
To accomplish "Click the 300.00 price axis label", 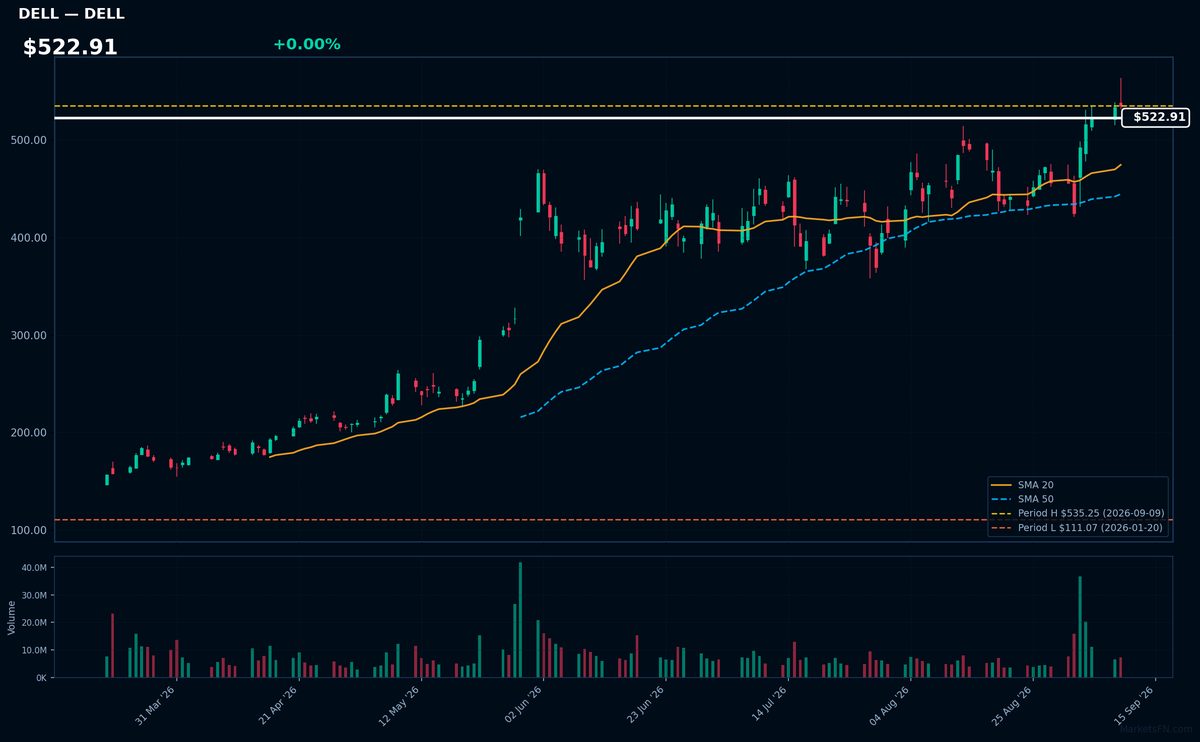I will [x=31, y=335].
